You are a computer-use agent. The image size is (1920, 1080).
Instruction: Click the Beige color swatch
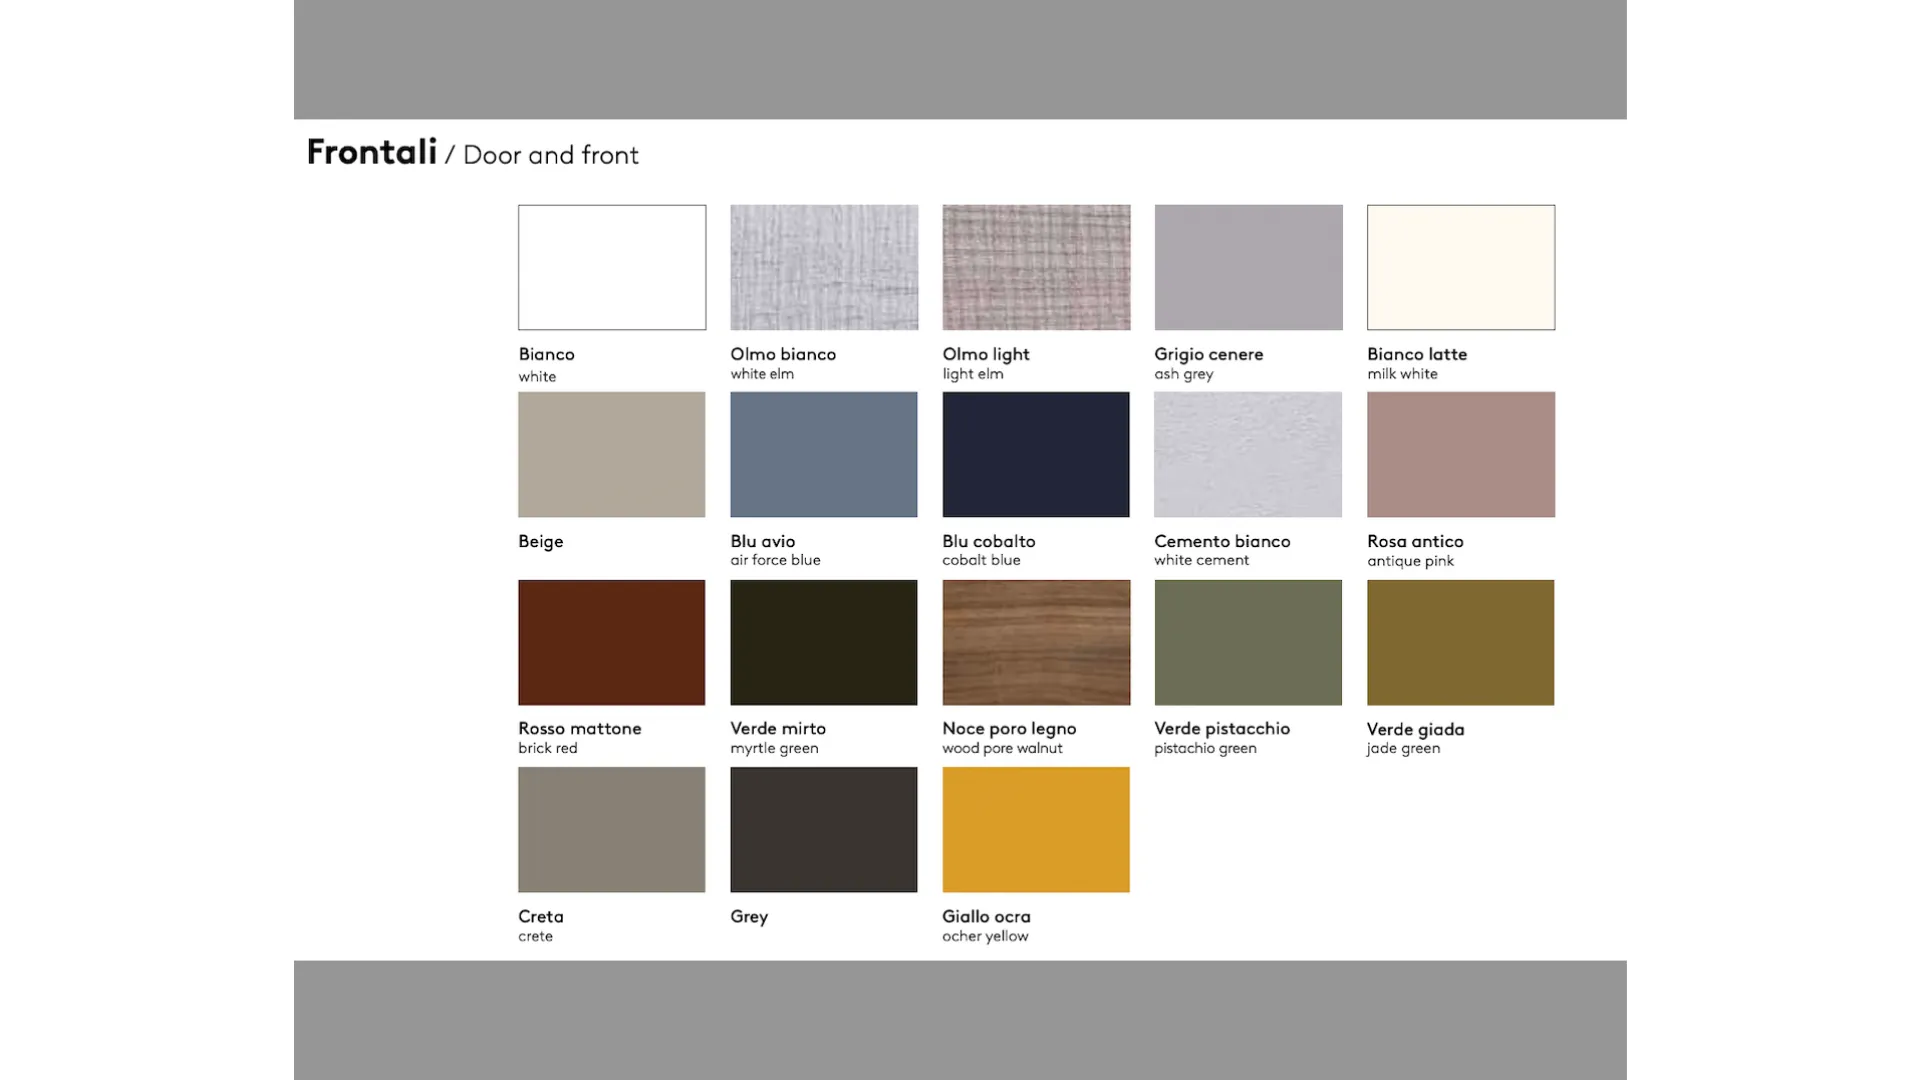[x=612, y=454]
